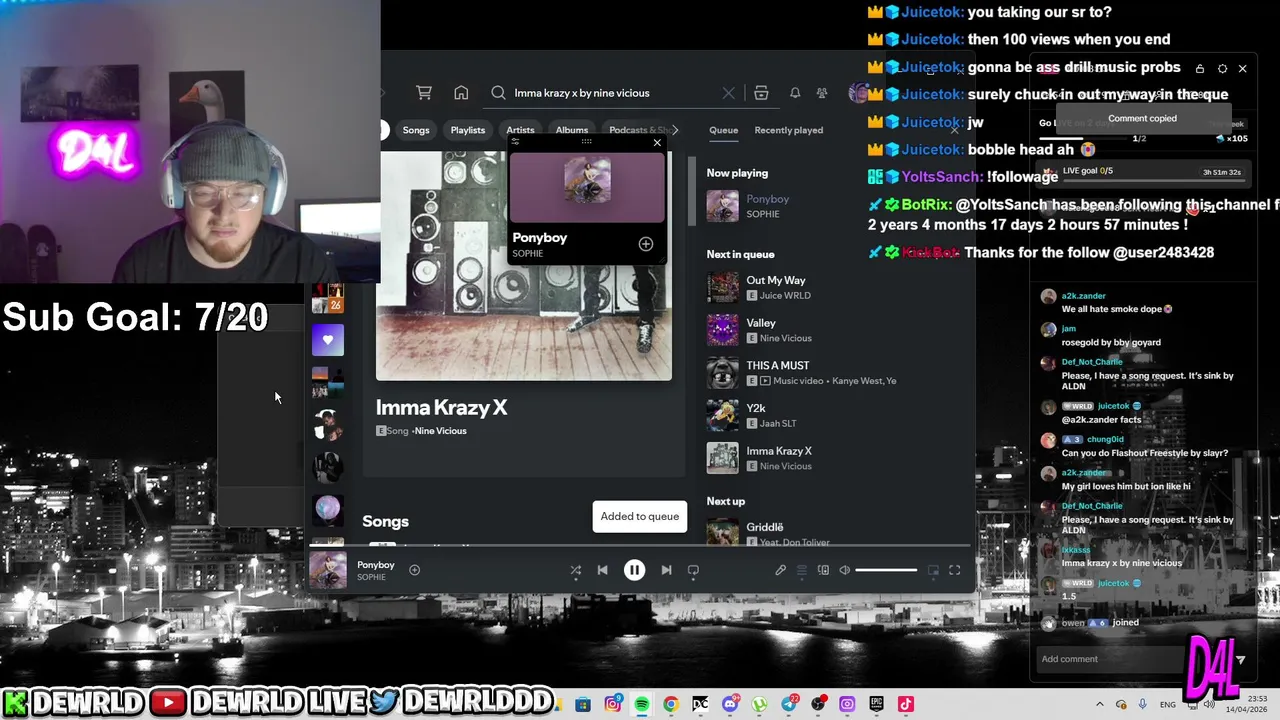Close the live chat overlay window
The height and width of the screenshot is (720, 1280).
pos(1242,69)
